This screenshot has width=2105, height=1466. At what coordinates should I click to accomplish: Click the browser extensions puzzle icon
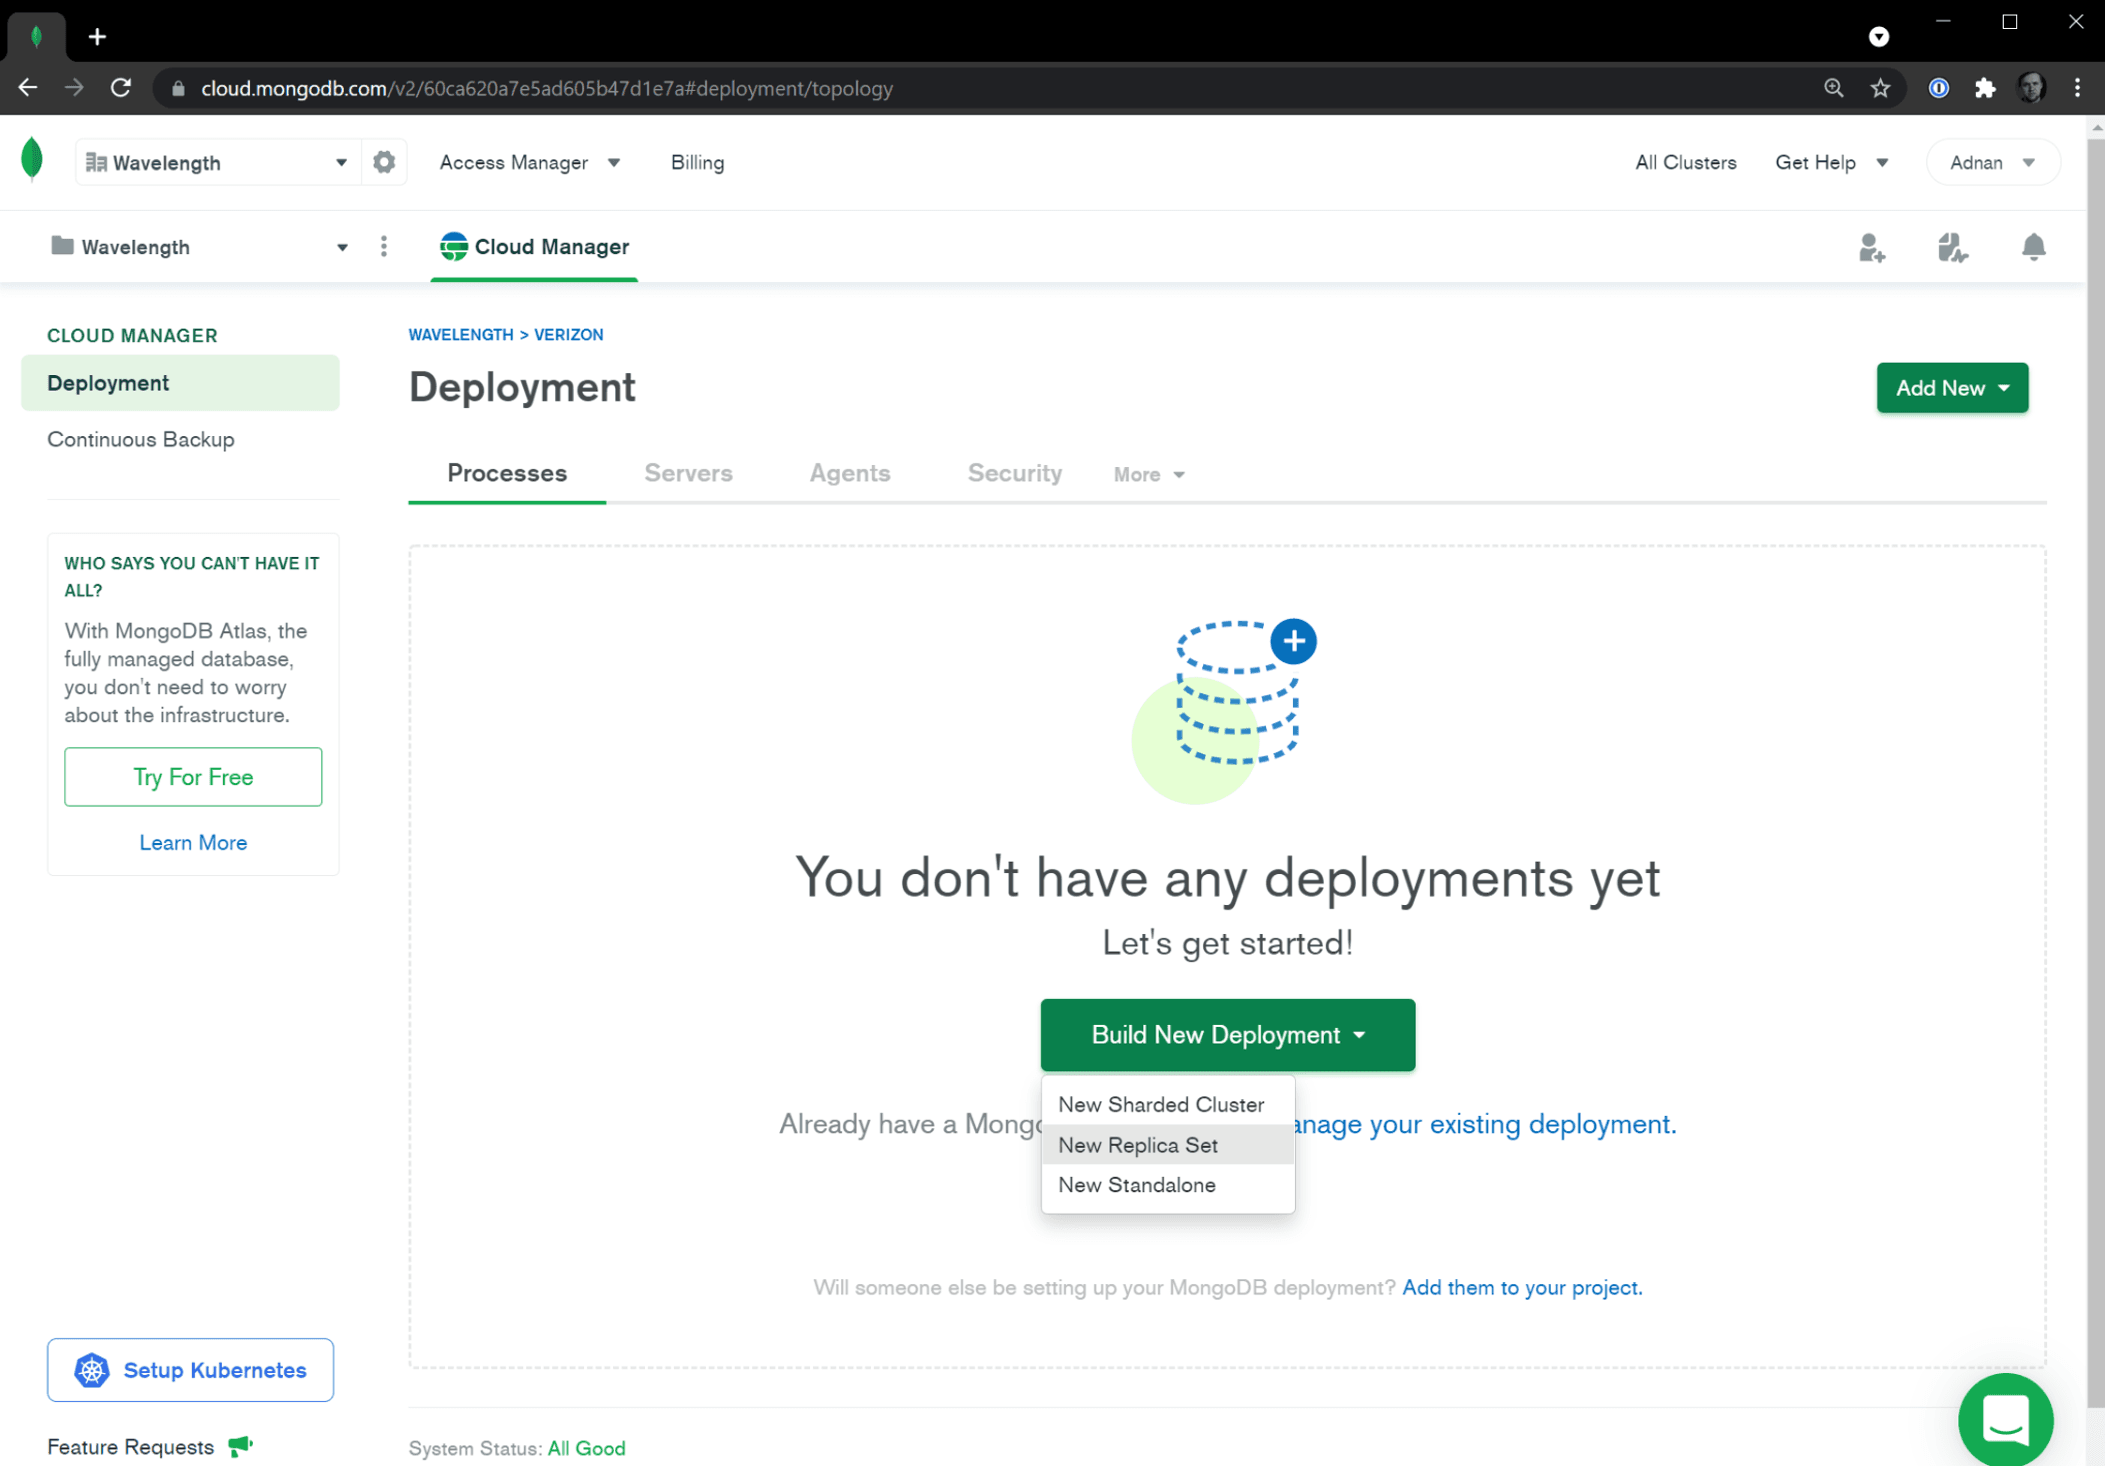tap(1985, 88)
